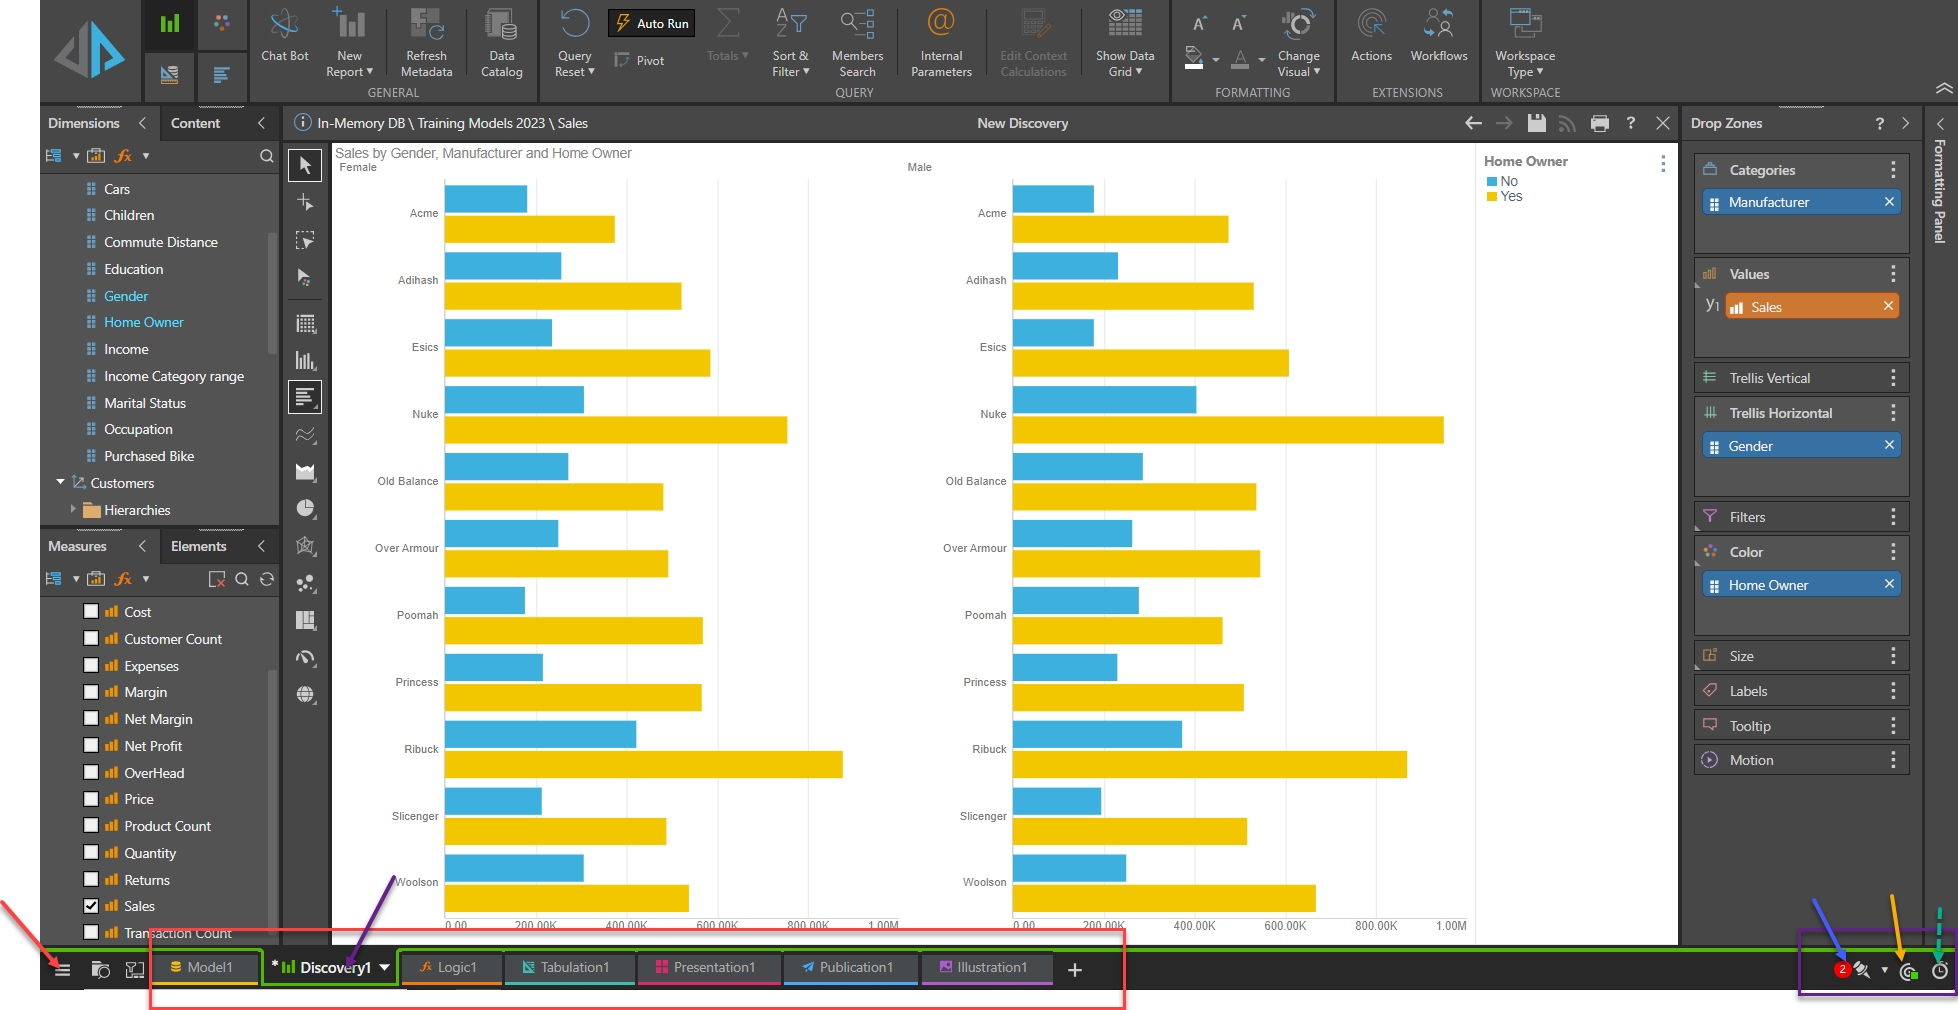
Task: Choose the pie chart visual icon
Action: [305, 509]
